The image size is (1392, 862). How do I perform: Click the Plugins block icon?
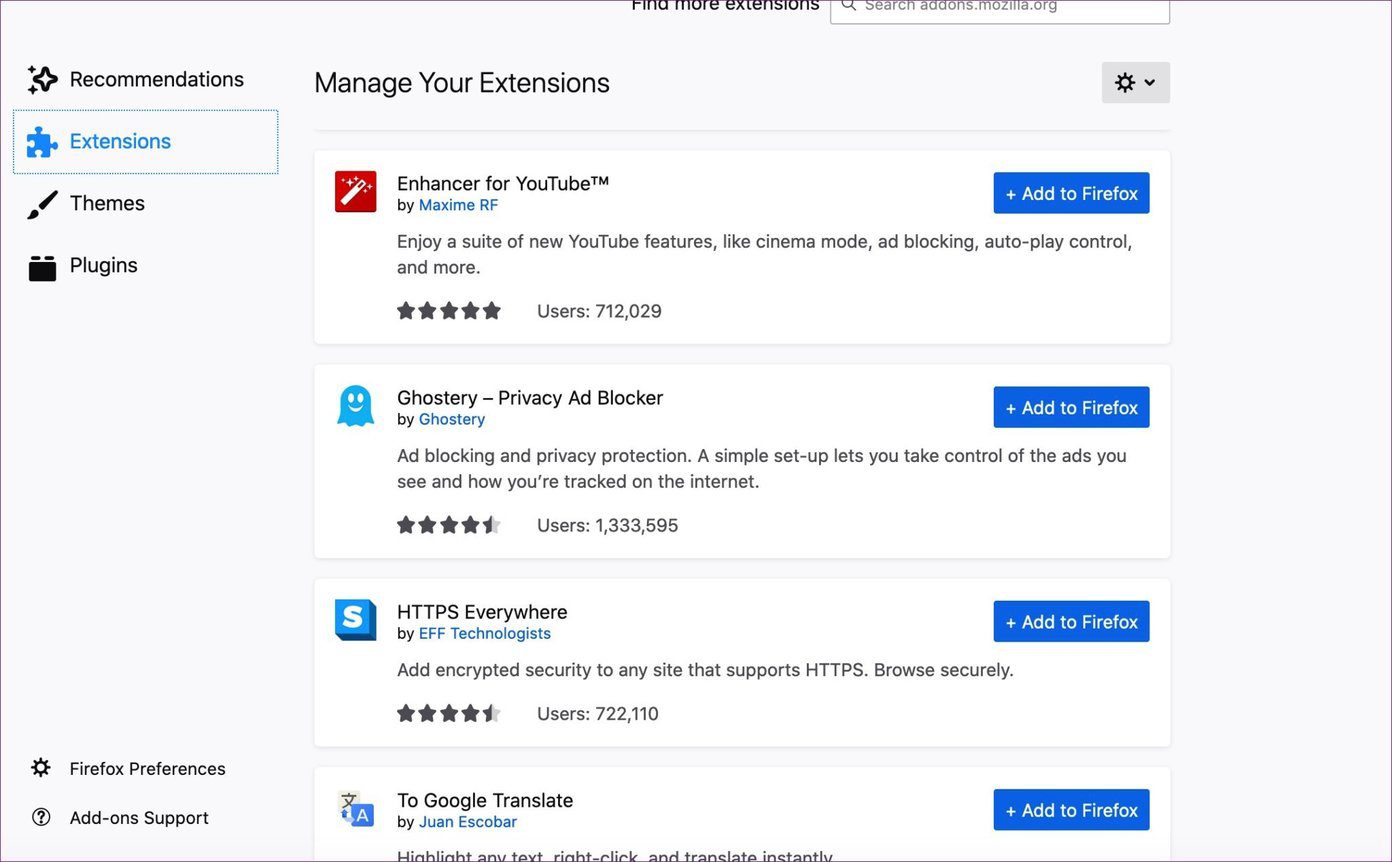coord(42,267)
